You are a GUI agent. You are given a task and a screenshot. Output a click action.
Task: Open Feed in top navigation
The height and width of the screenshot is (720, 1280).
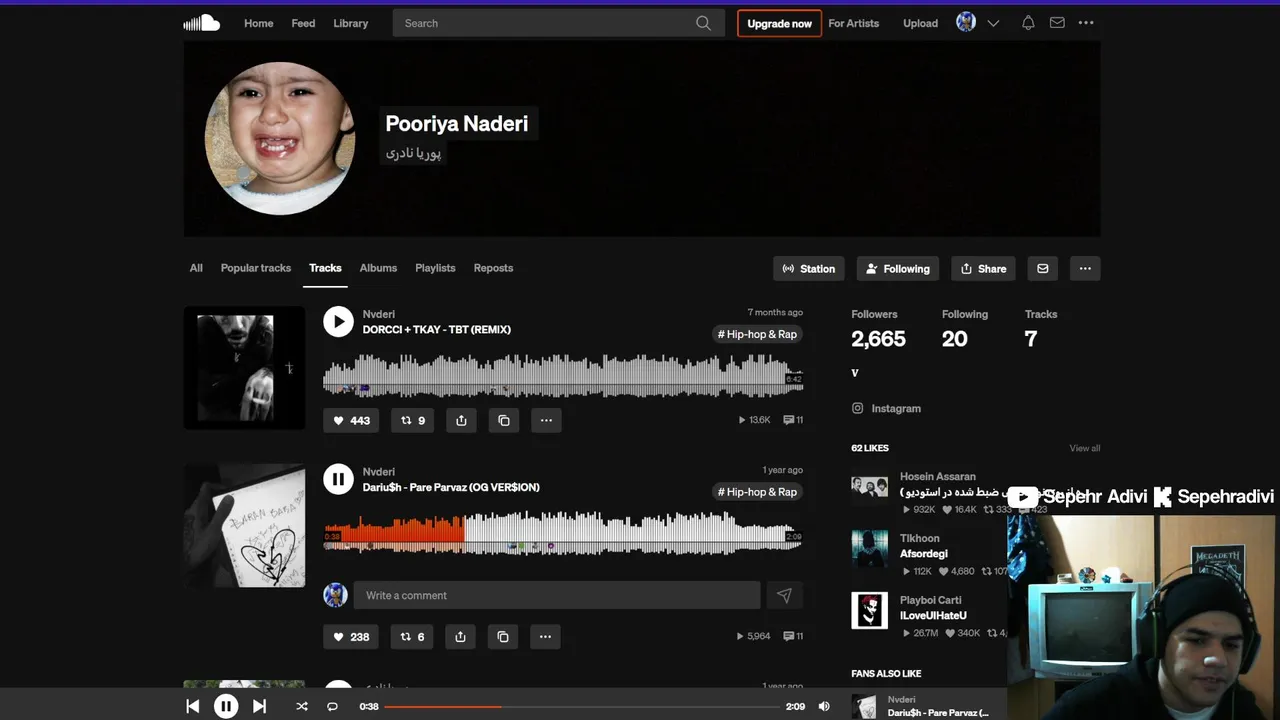coord(303,23)
